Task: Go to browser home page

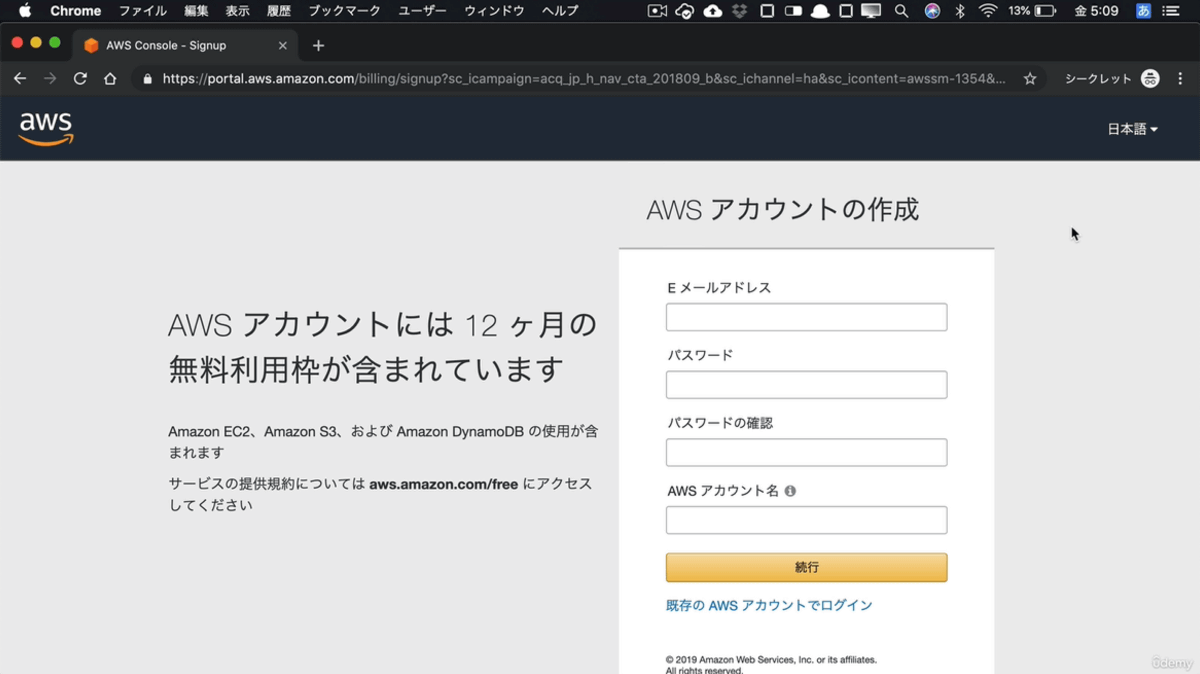Action: point(110,78)
